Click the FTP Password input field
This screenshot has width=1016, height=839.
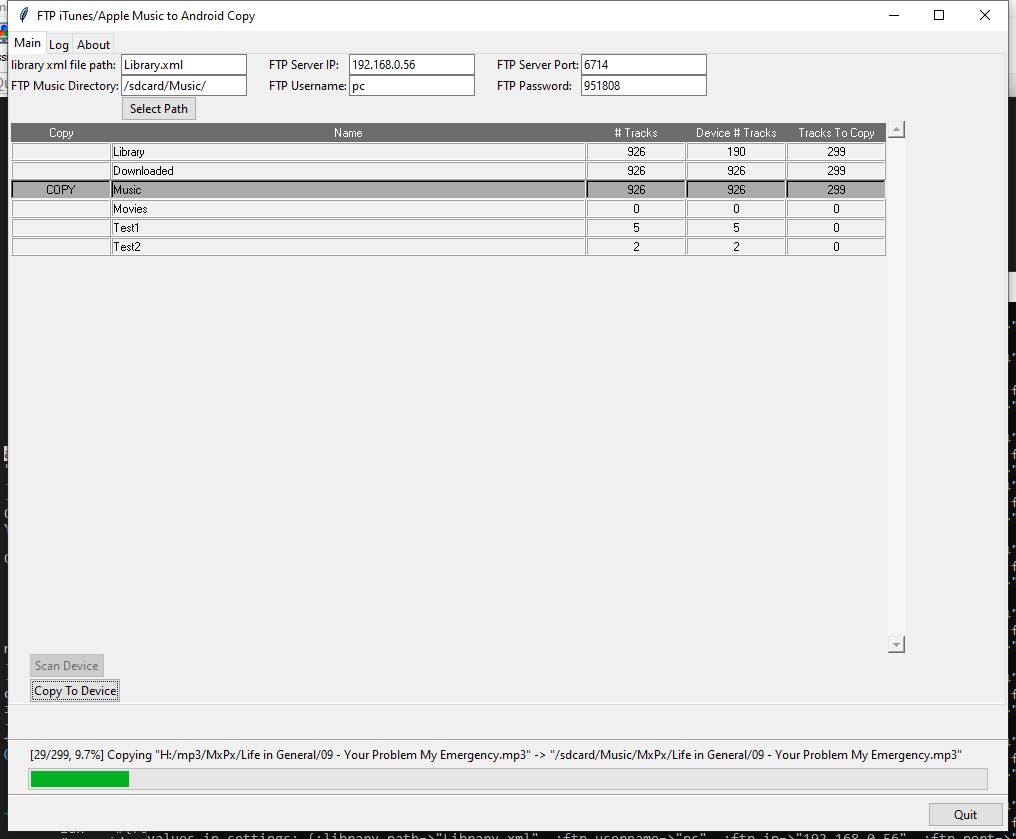pos(643,85)
